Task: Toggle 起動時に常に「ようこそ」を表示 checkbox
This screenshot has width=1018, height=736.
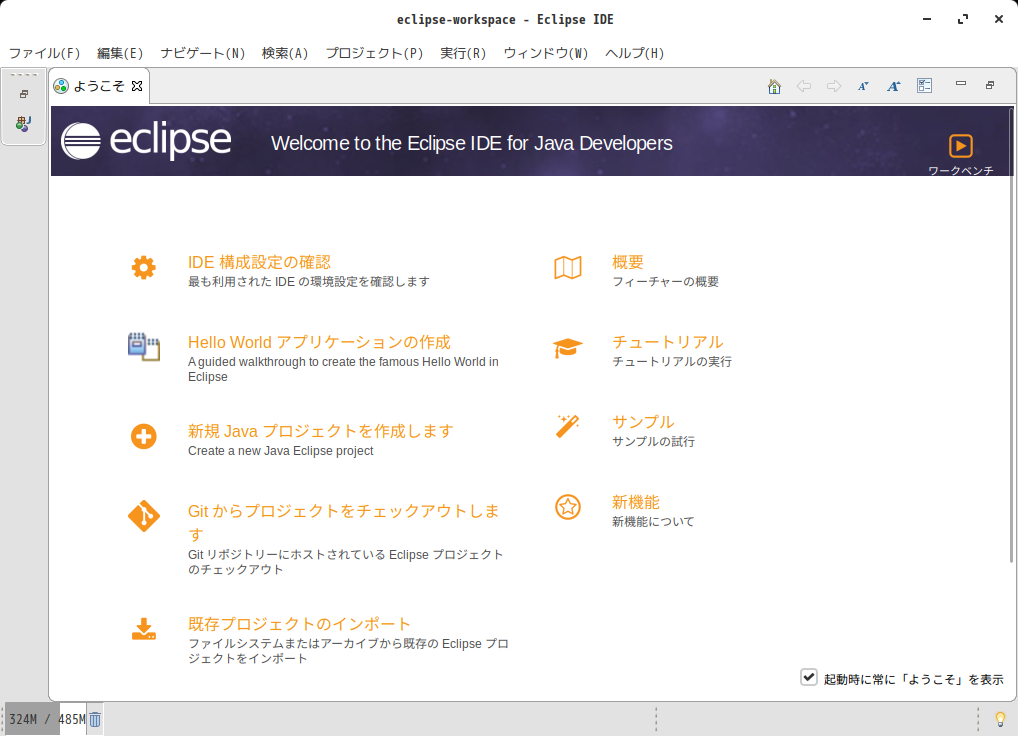Action: pos(808,678)
